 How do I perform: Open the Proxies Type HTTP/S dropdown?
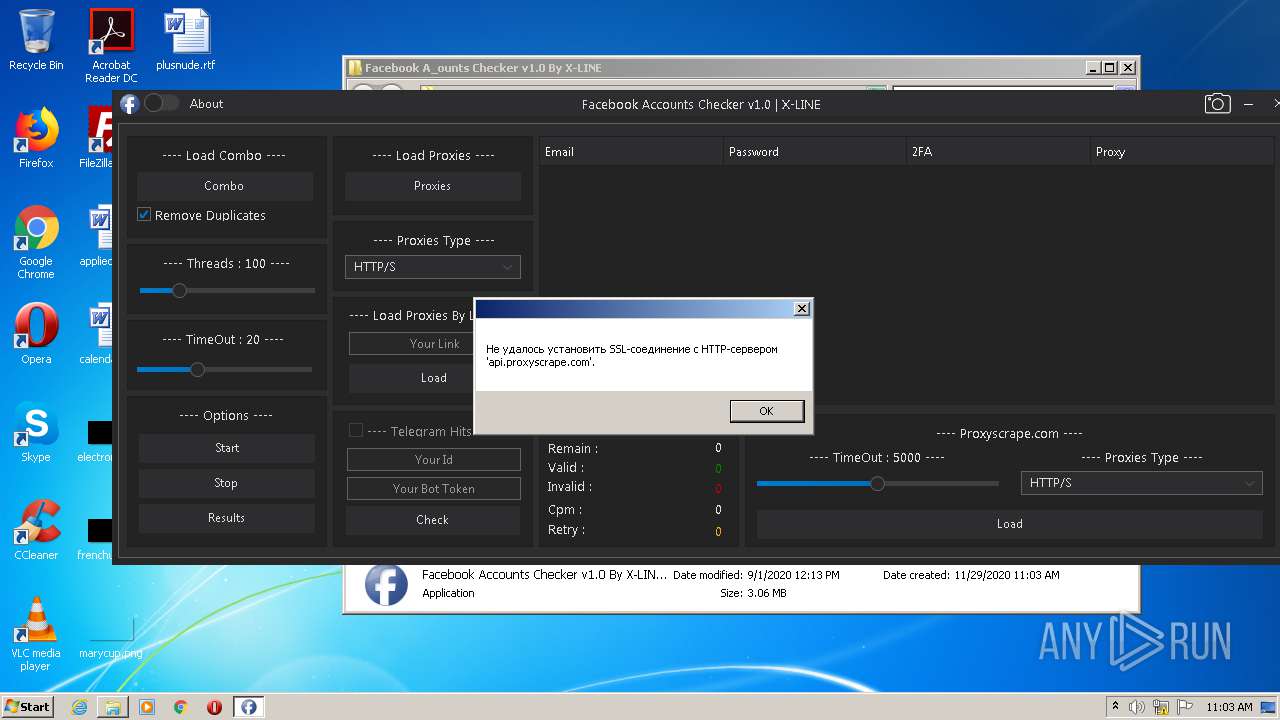tap(433, 267)
